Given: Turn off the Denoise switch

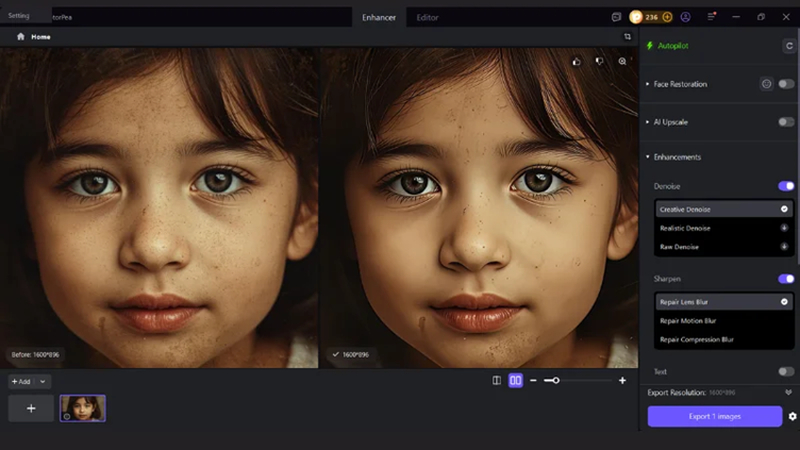Looking at the screenshot, I should 786,186.
